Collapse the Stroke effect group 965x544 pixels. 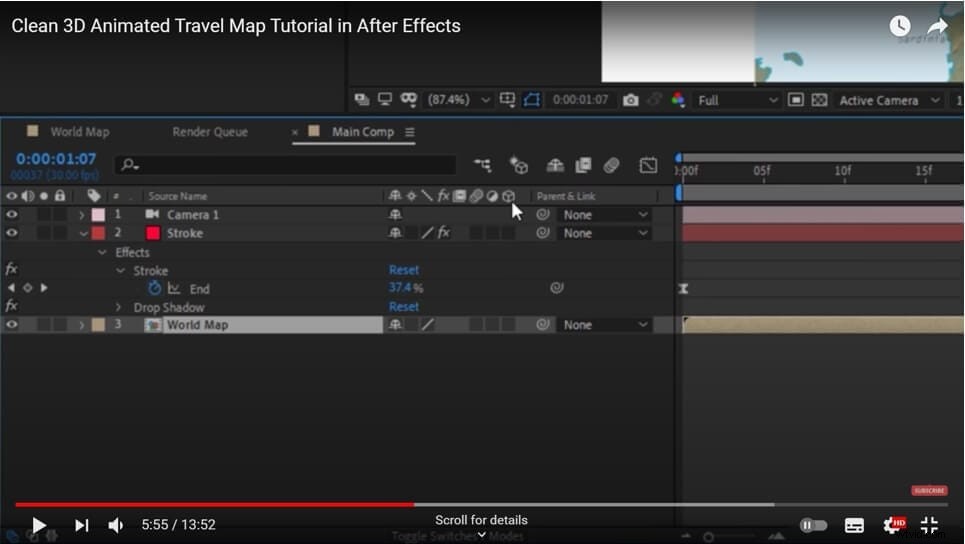(121, 271)
